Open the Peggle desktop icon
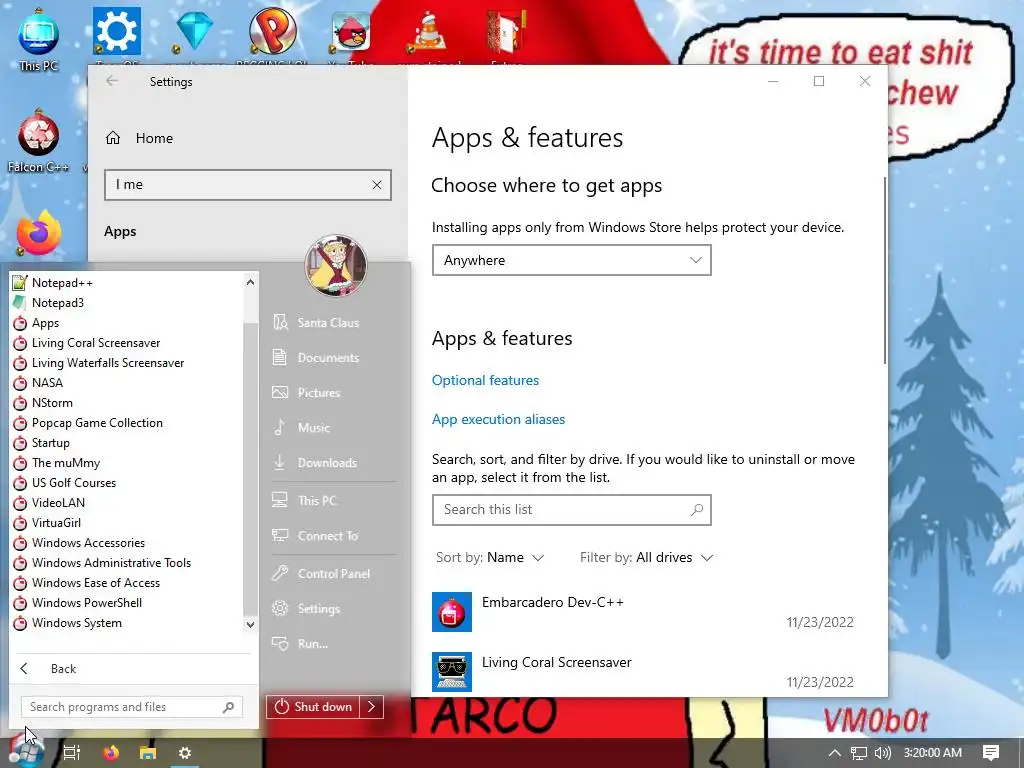Screen dimensions: 1024x768 (x=273, y=31)
